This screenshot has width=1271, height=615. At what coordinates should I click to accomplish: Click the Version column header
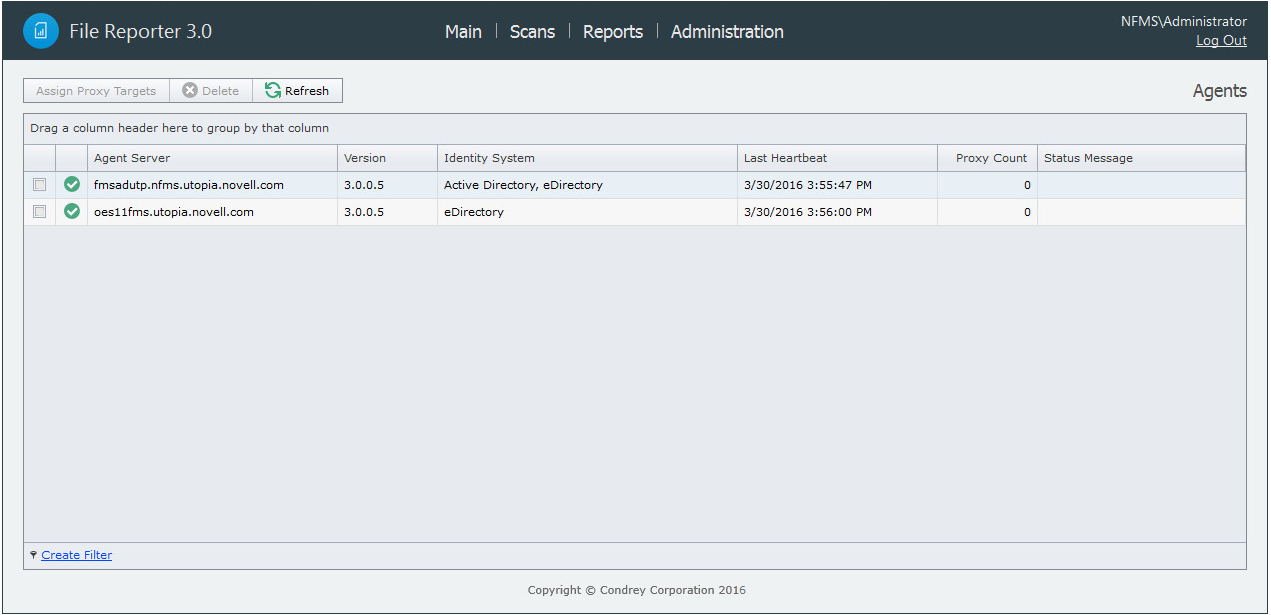(x=365, y=158)
